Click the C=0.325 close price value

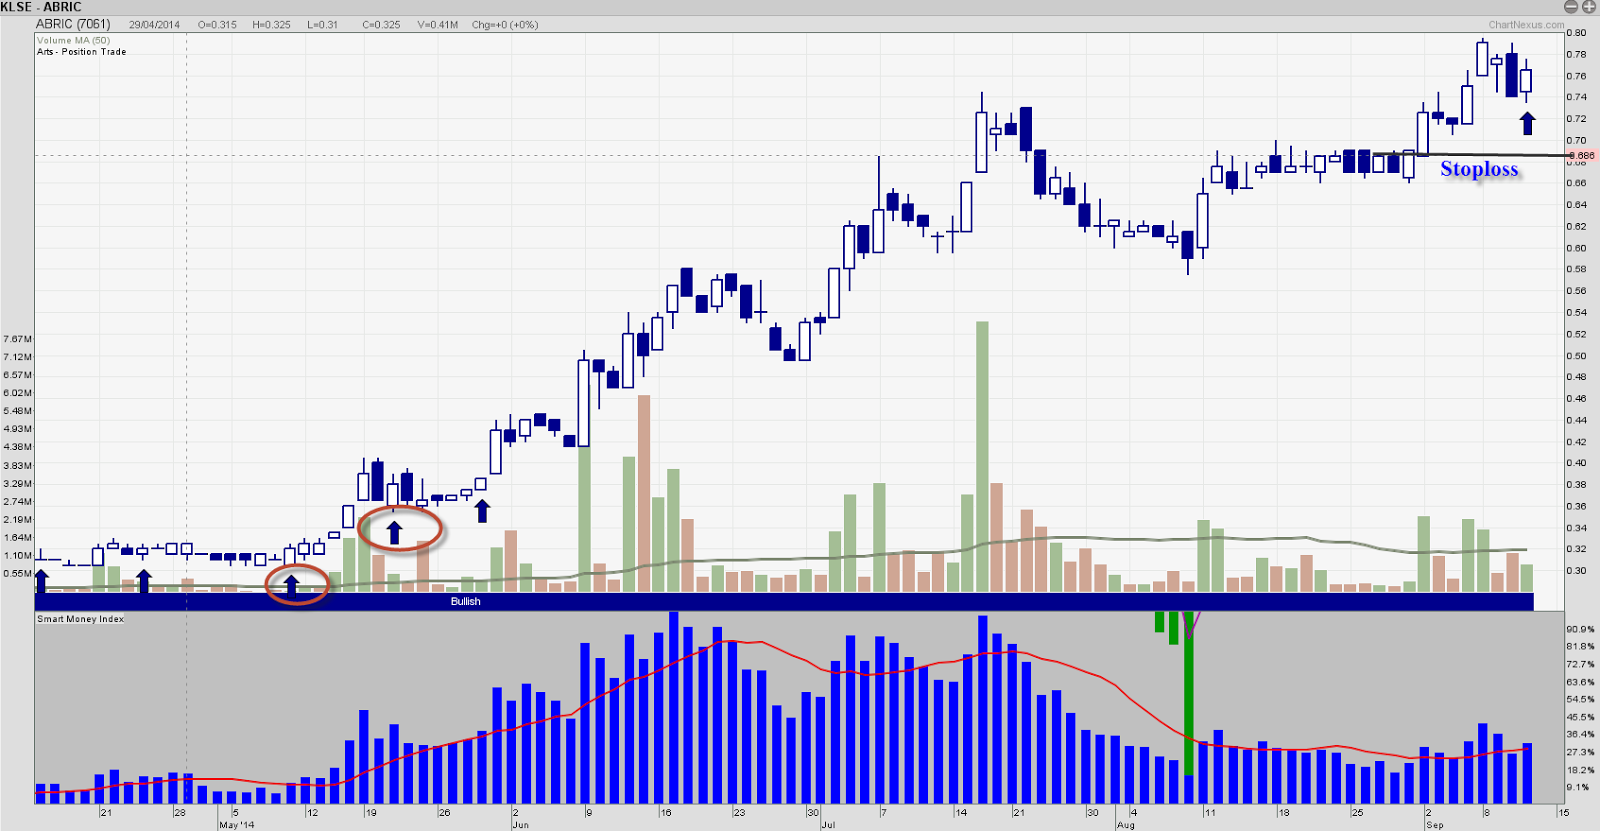(381, 25)
